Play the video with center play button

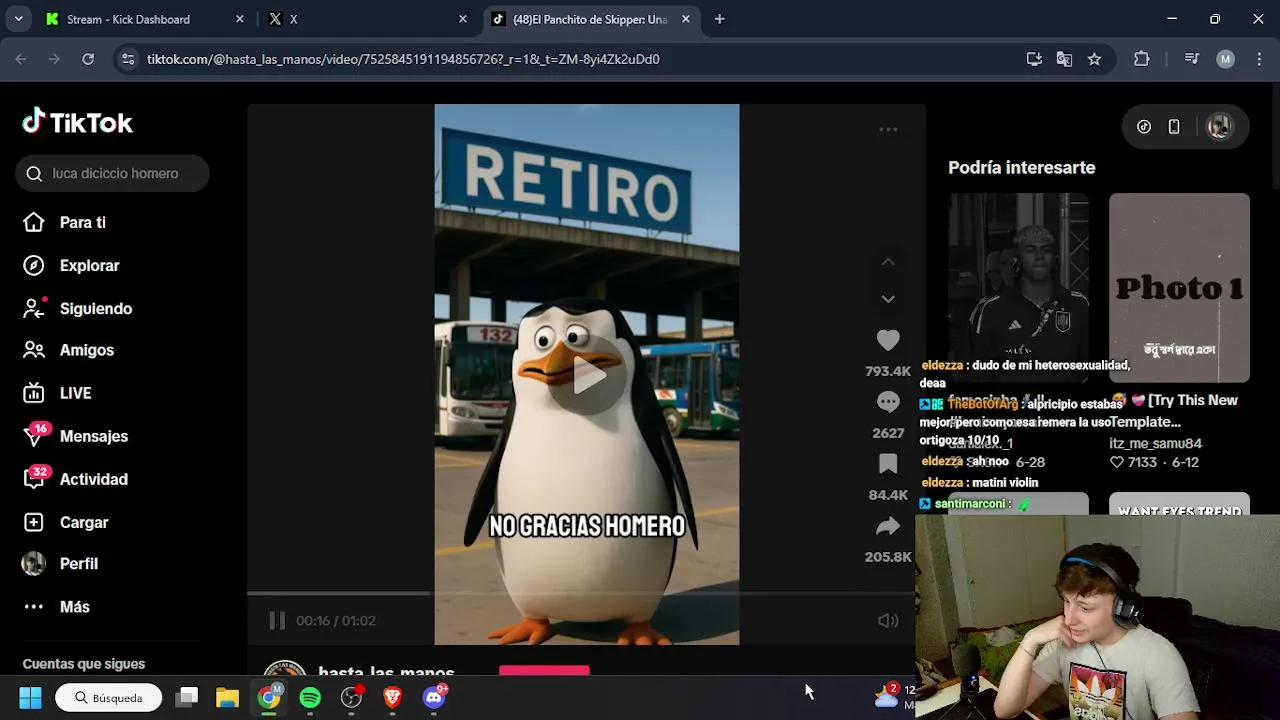tap(588, 376)
